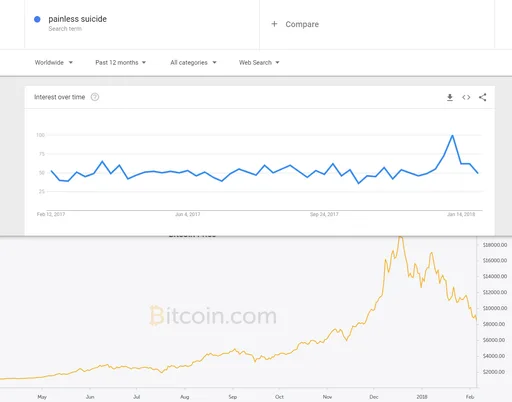Click the plus icon beside Compare
Image resolution: width=512 pixels, height=402 pixels.
point(274,24)
